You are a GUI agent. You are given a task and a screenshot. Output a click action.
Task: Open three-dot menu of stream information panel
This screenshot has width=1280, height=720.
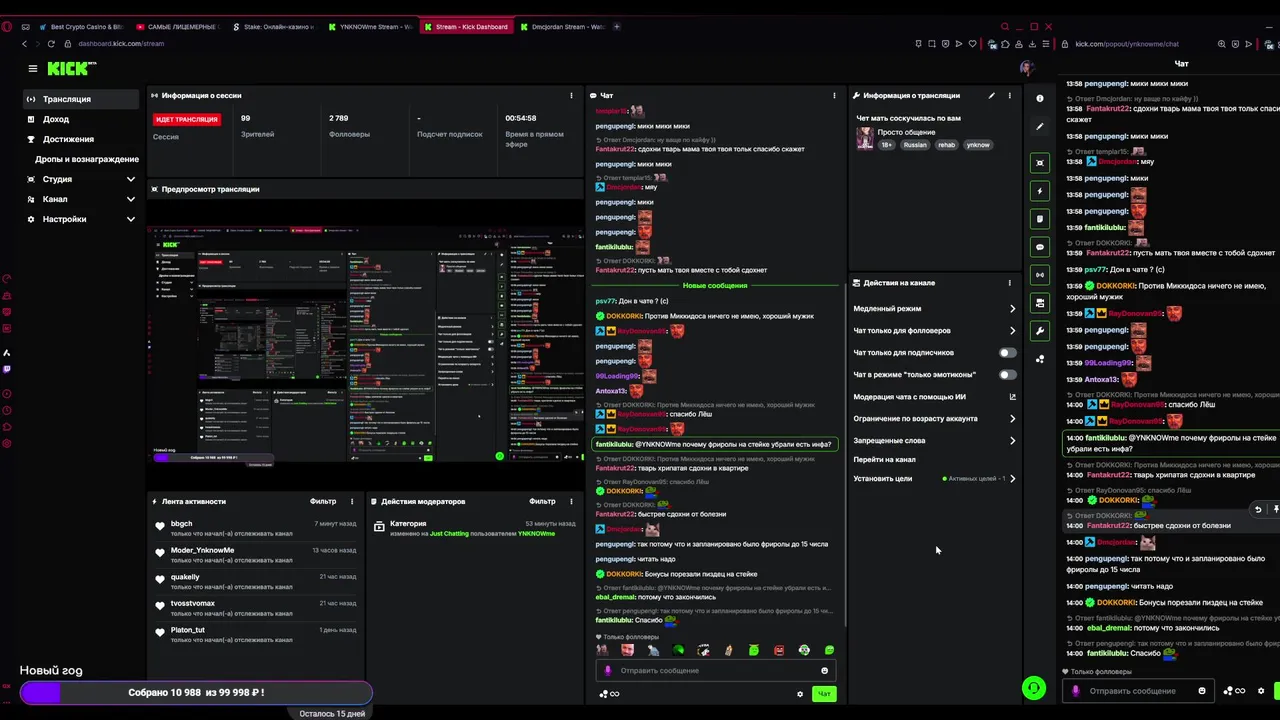(x=1009, y=95)
